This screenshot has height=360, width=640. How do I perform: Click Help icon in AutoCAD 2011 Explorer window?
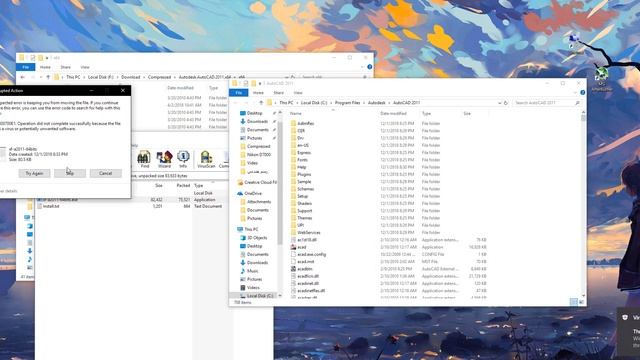click(x=582, y=93)
